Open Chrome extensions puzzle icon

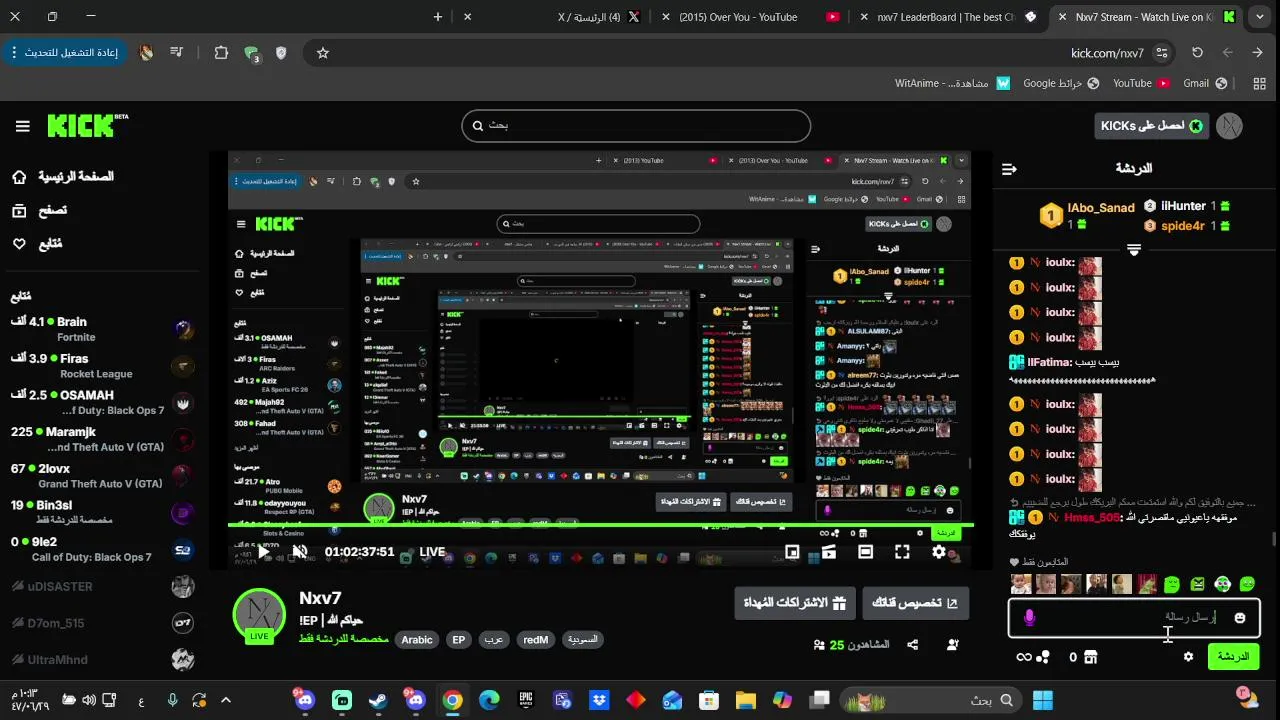(221, 53)
